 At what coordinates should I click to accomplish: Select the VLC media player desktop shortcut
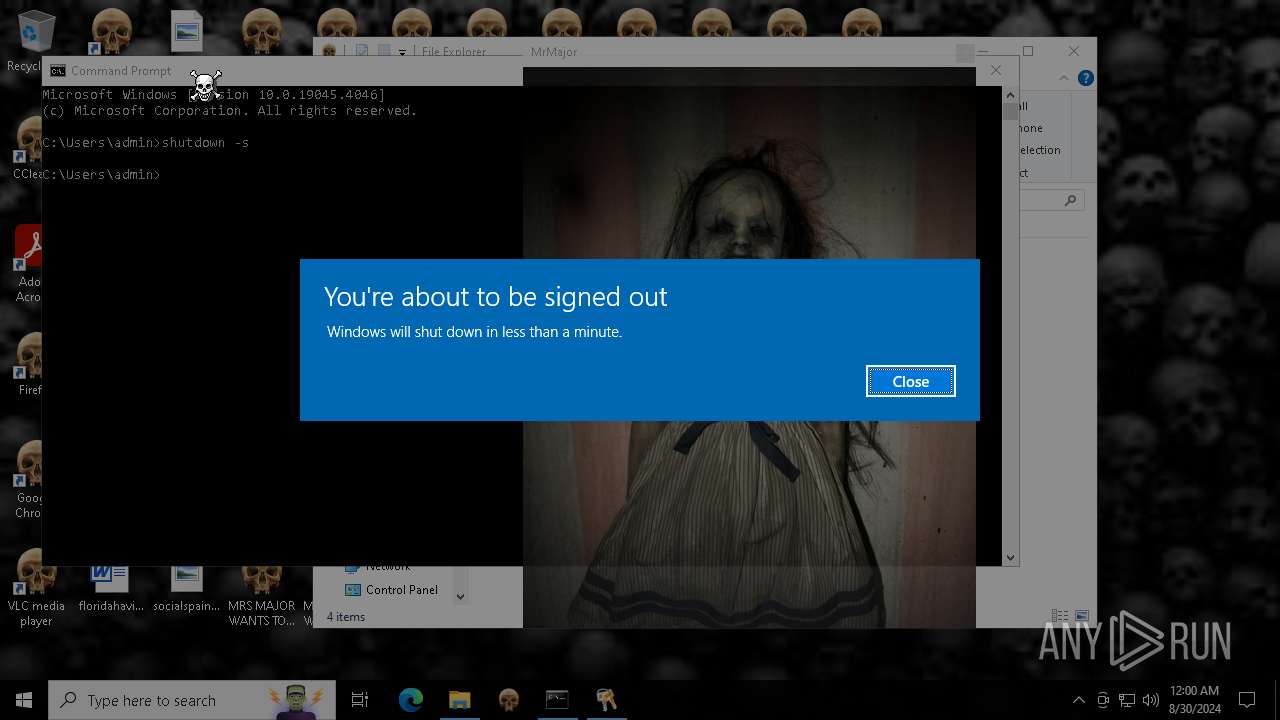tap(36, 590)
